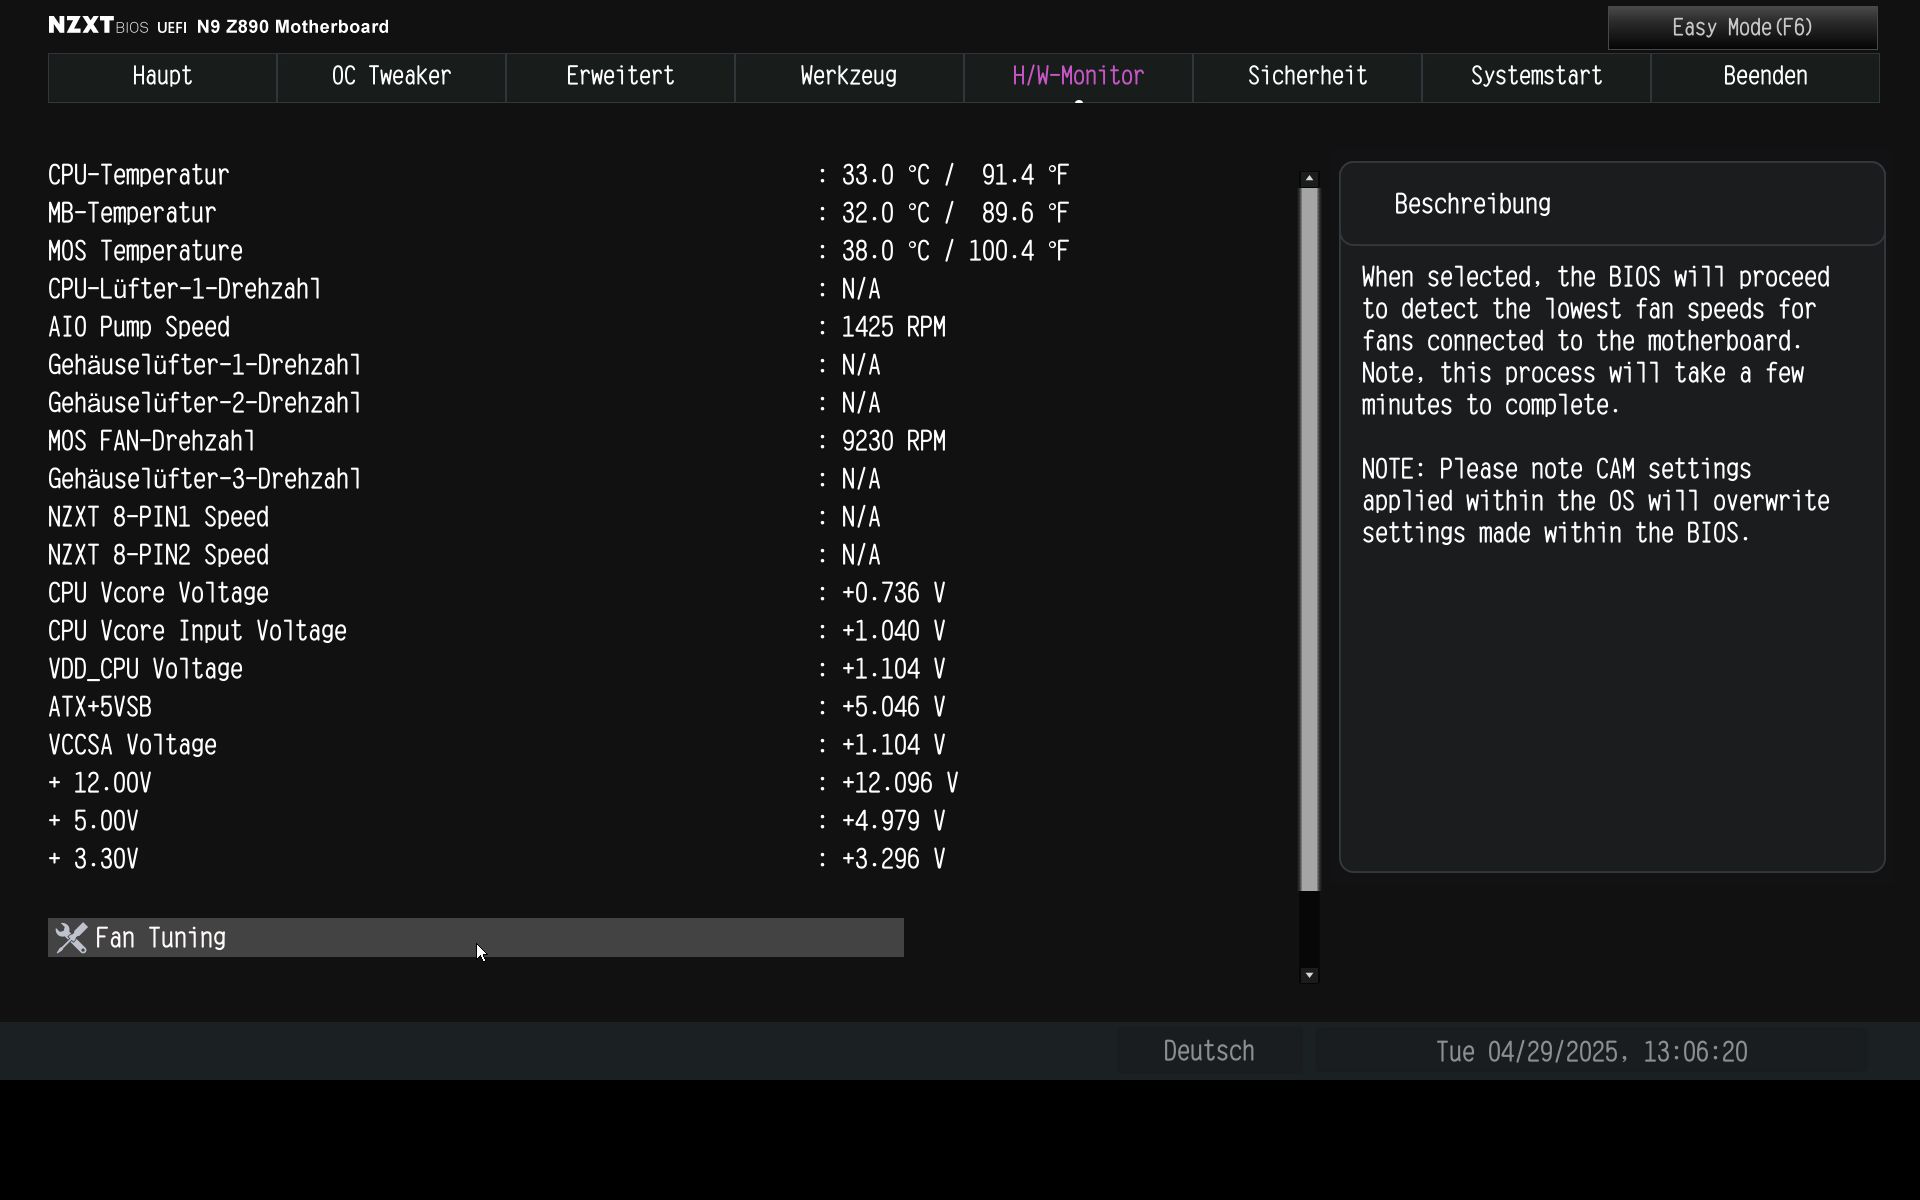Open the Deutsch language selector
The height and width of the screenshot is (1200, 1920).
[x=1208, y=1052]
